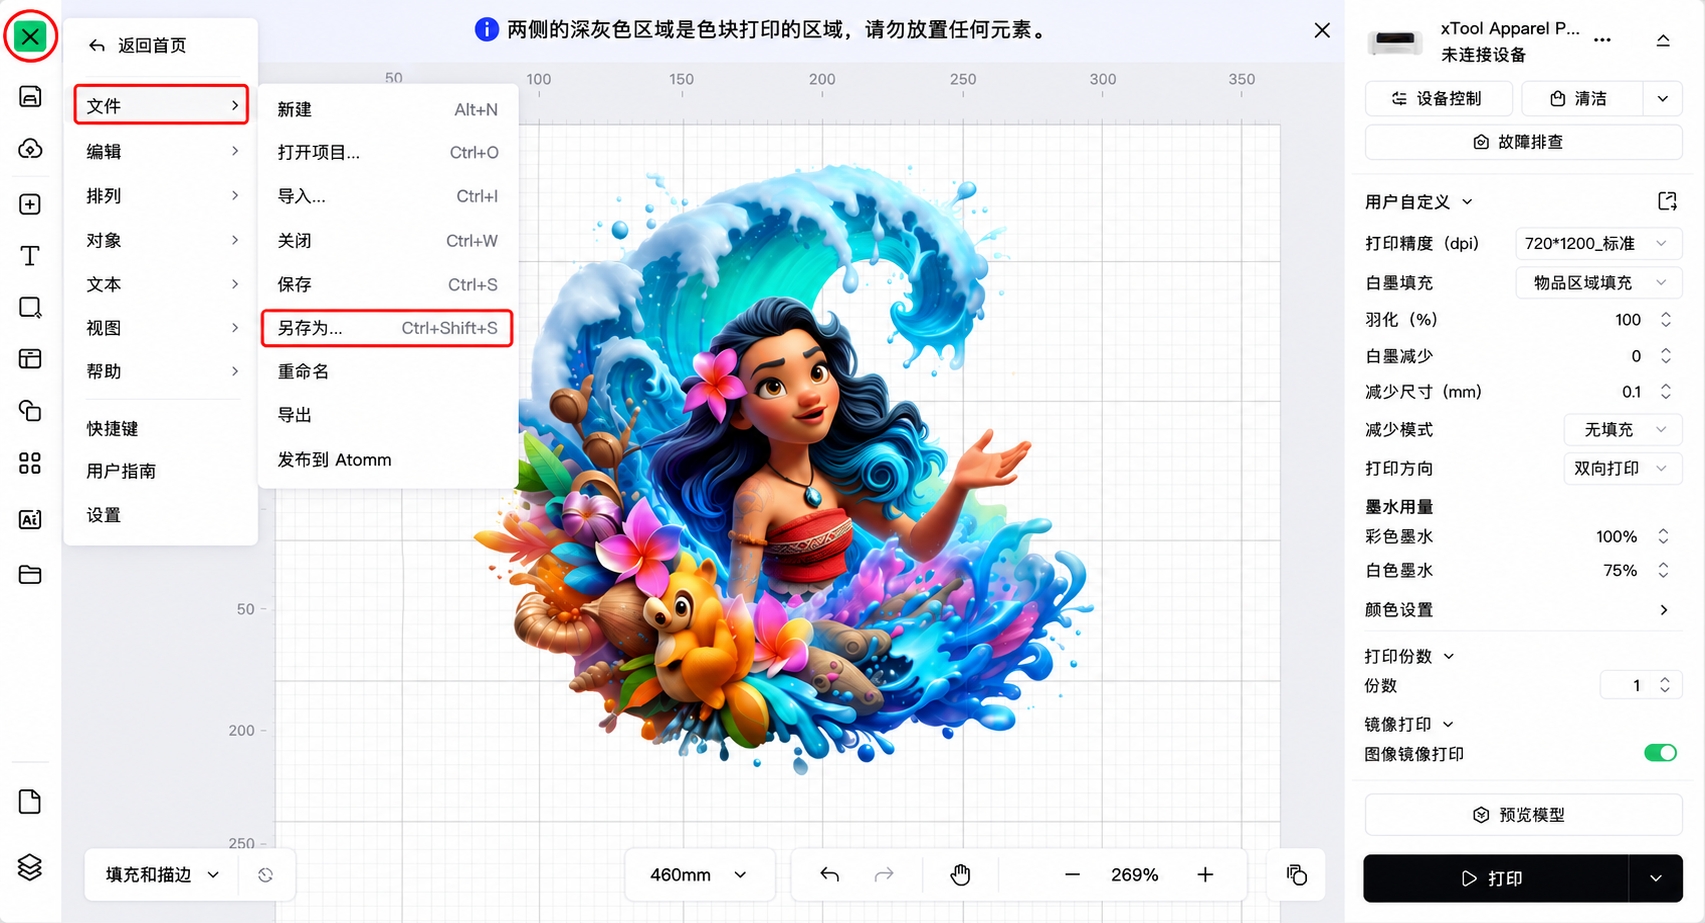Viewport: 1705px width, 923px height.
Task: Select 导出 in the file submenu
Action: pos(387,415)
